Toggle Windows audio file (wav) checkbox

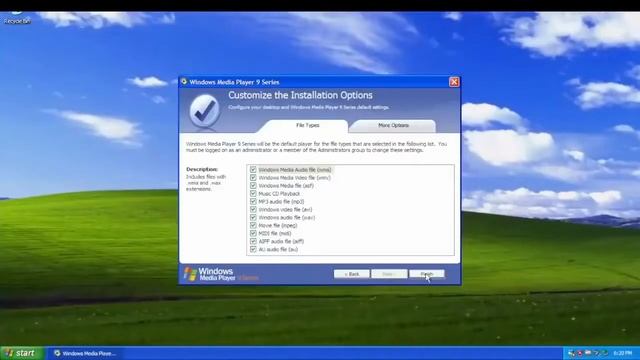point(253,218)
